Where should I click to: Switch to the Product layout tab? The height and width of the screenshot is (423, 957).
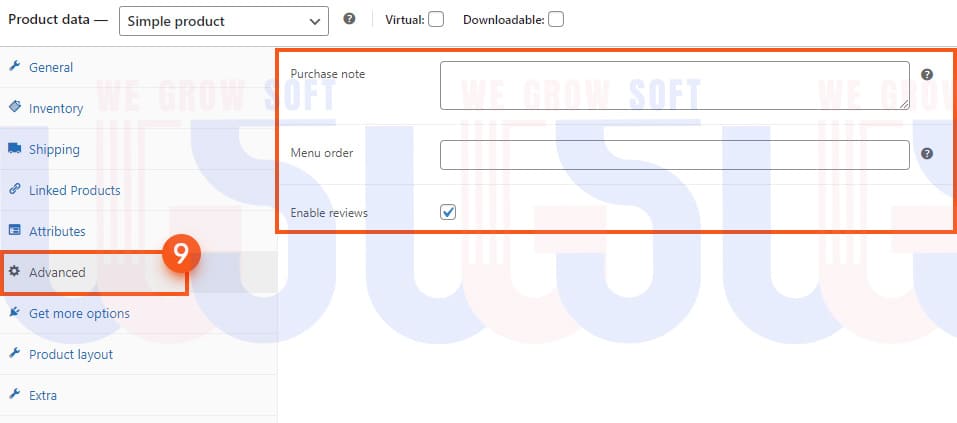[139, 355]
